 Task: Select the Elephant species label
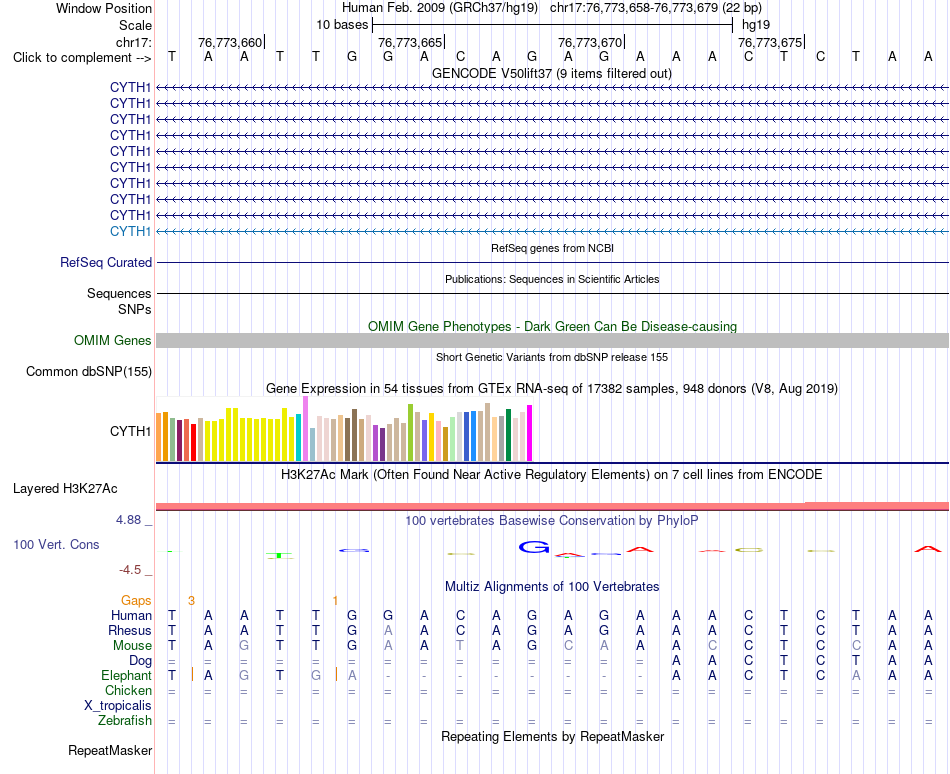(127, 675)
